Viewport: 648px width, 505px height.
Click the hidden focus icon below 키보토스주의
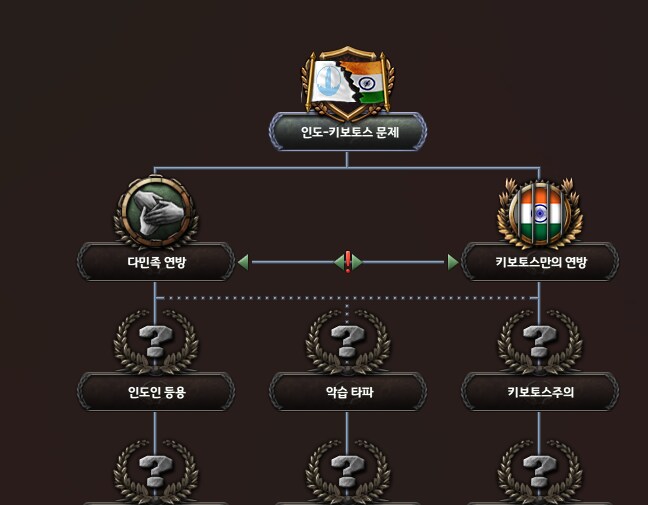tap(540, 472)
